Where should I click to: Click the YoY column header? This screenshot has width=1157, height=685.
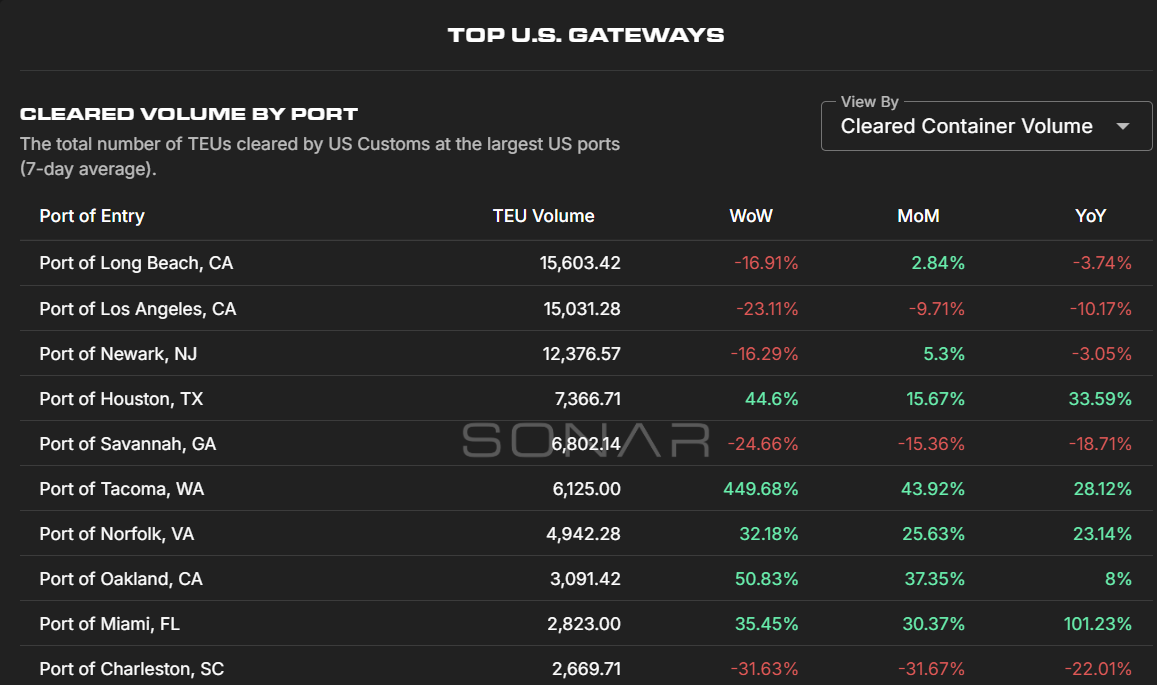pyautogui.click(x=1092, y=216)
